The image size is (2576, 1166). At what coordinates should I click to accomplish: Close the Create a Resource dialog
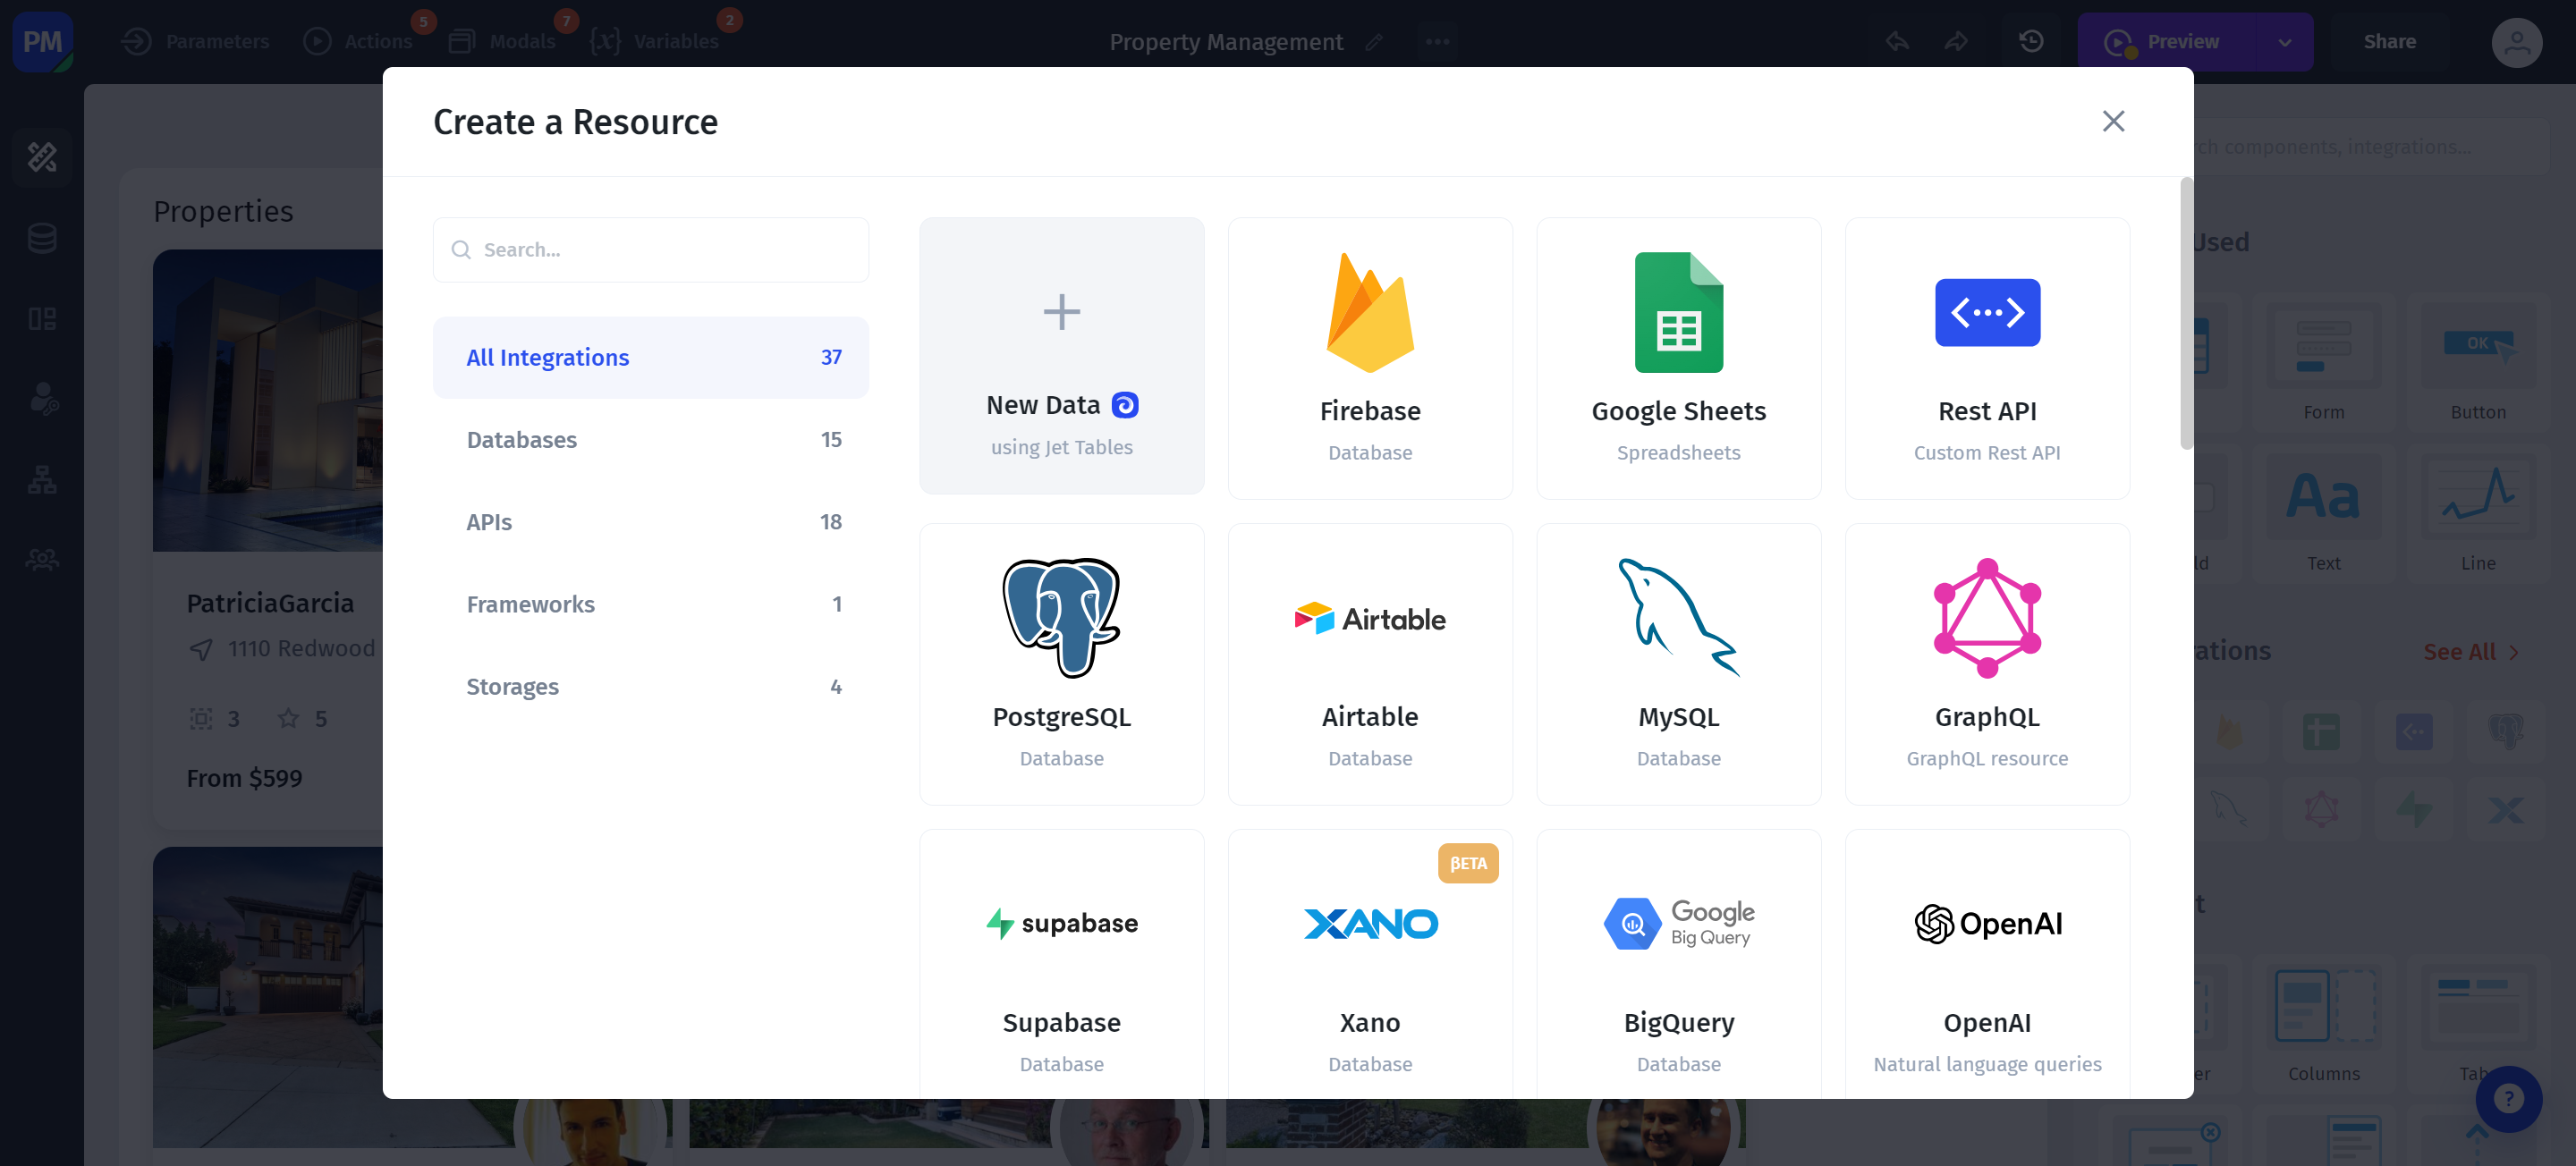coord(2112,121)
